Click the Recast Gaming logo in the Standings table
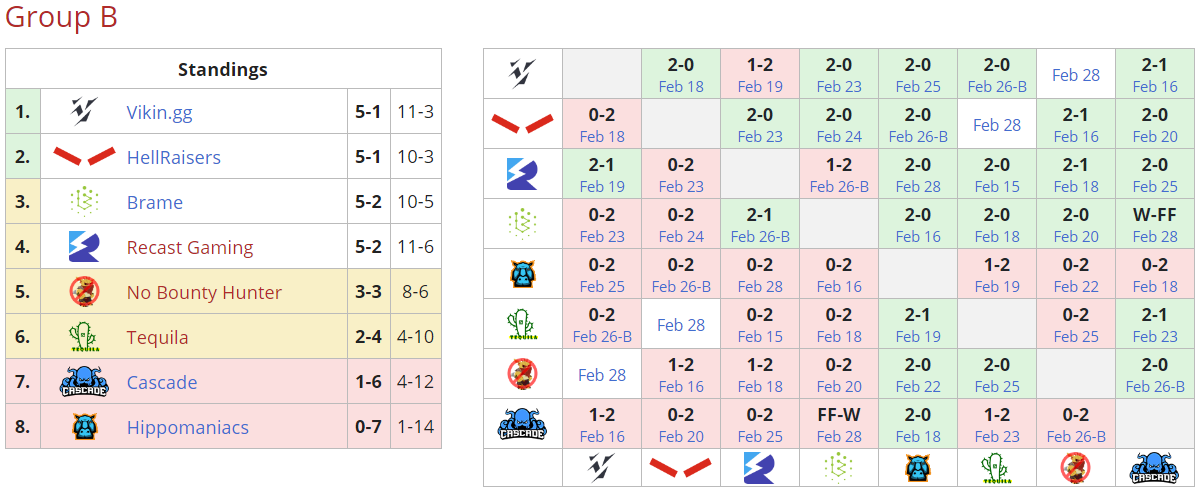1202x492 pixels. [84, 247]
